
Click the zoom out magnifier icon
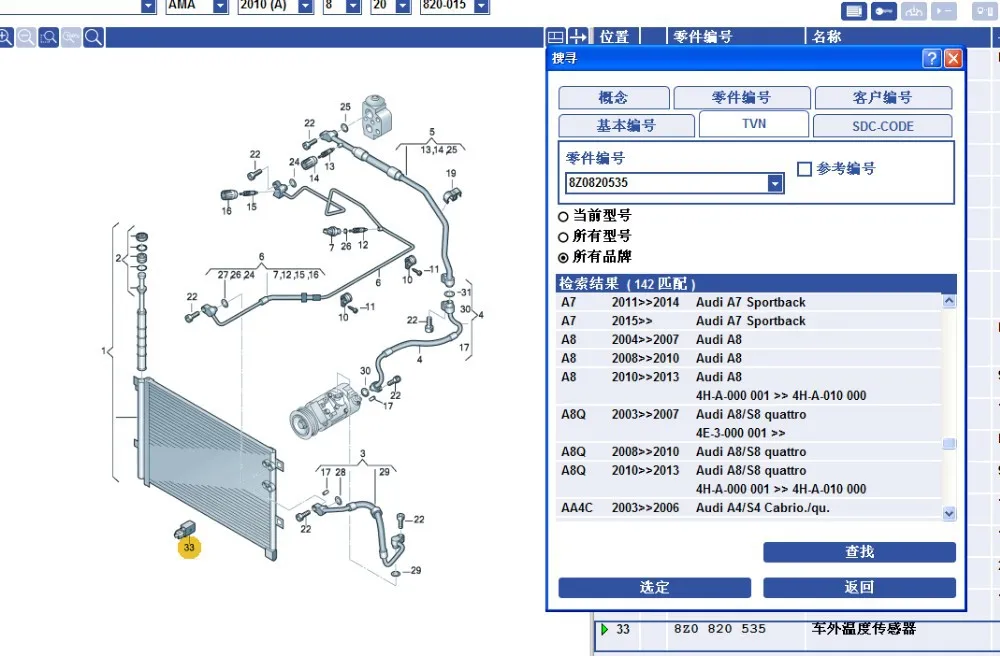point(26,37)
